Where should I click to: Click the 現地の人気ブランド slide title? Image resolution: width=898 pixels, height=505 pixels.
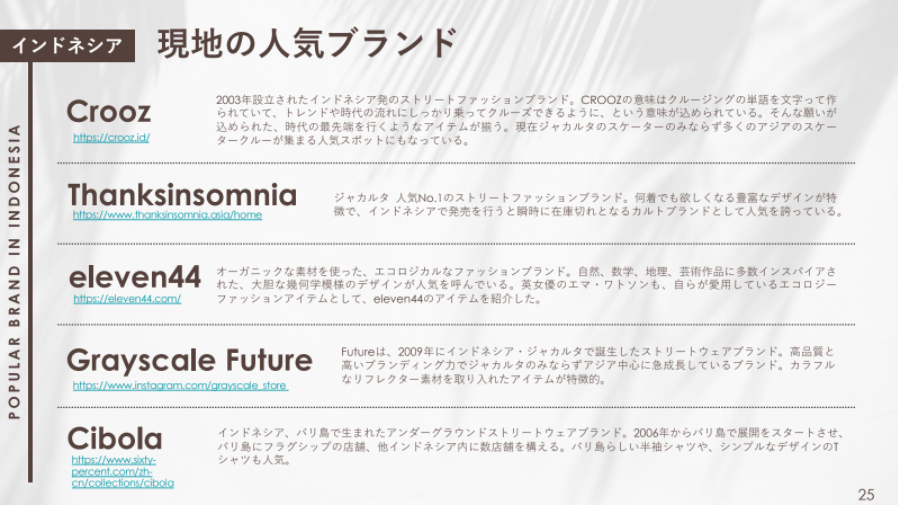(308, 44)
